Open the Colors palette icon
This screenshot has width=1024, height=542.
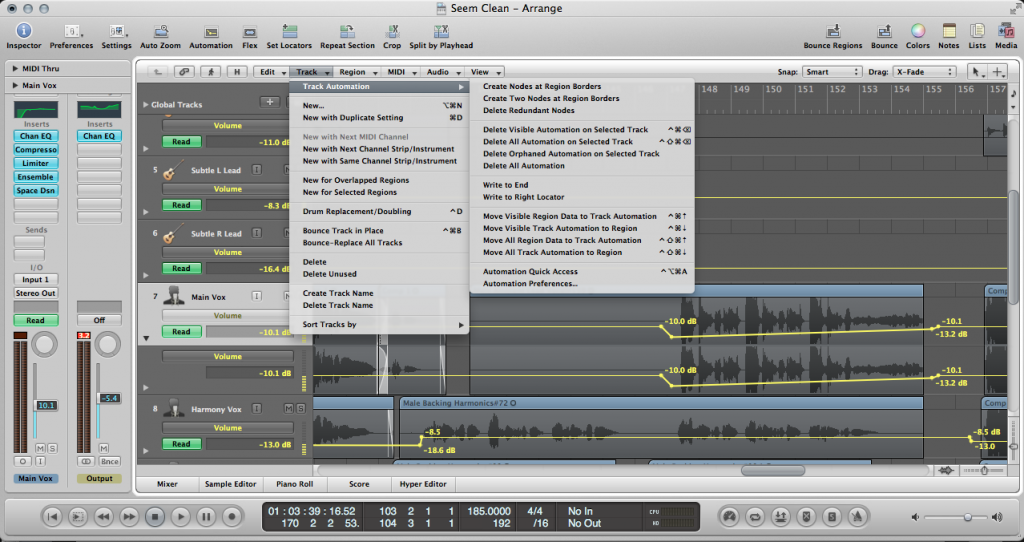pos(917,31)
